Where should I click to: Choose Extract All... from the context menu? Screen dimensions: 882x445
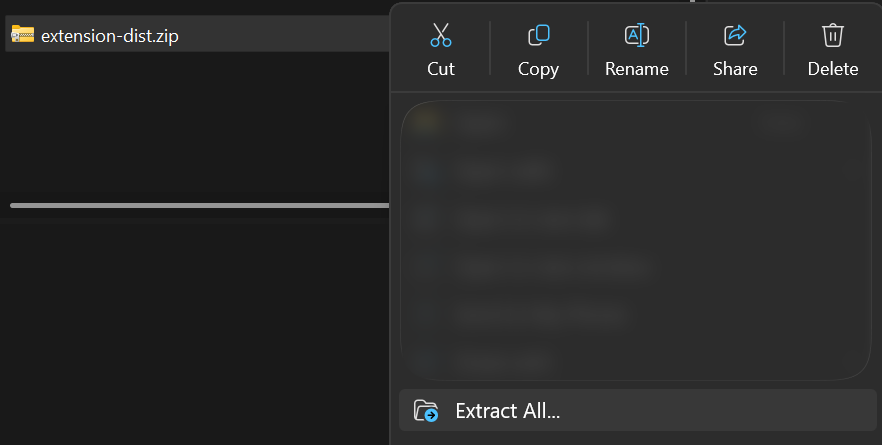[637, 411]
